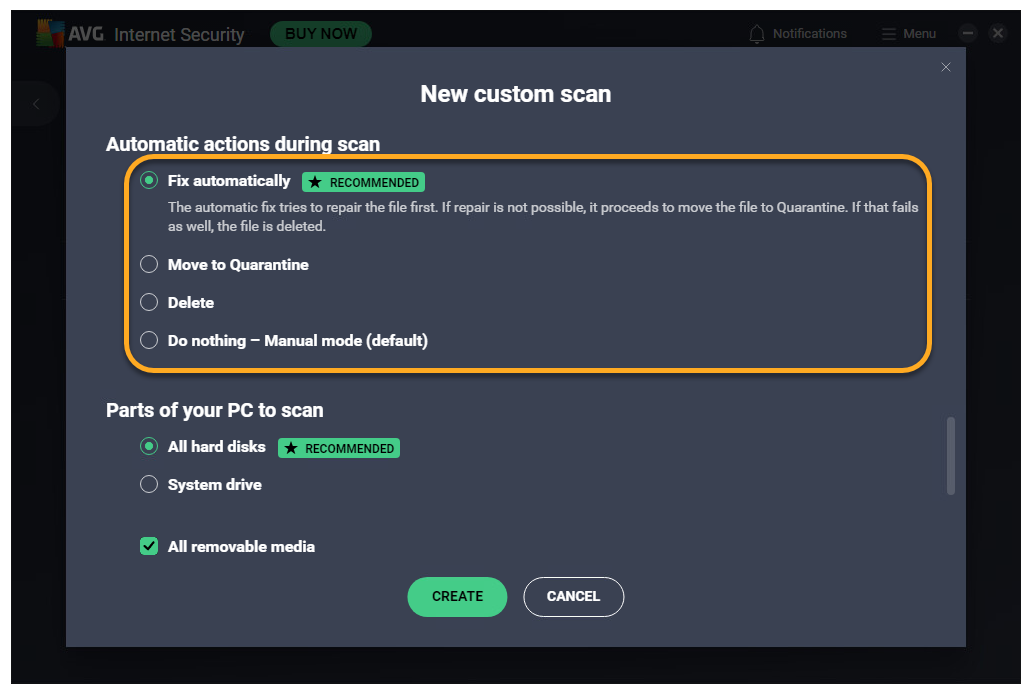The width and height of the screenshot is (1033, 694).
Task: Click the back arrow icon
Action: tap(37, 104)
